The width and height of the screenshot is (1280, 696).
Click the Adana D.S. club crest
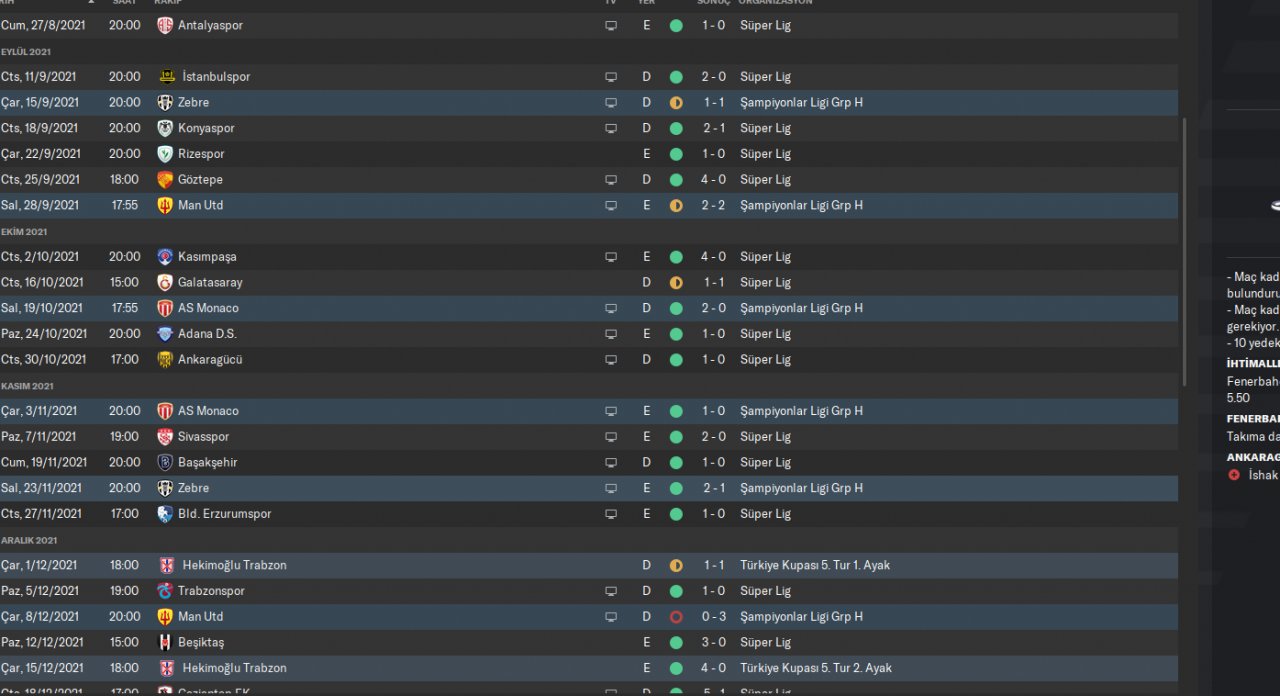coord(165,334)
